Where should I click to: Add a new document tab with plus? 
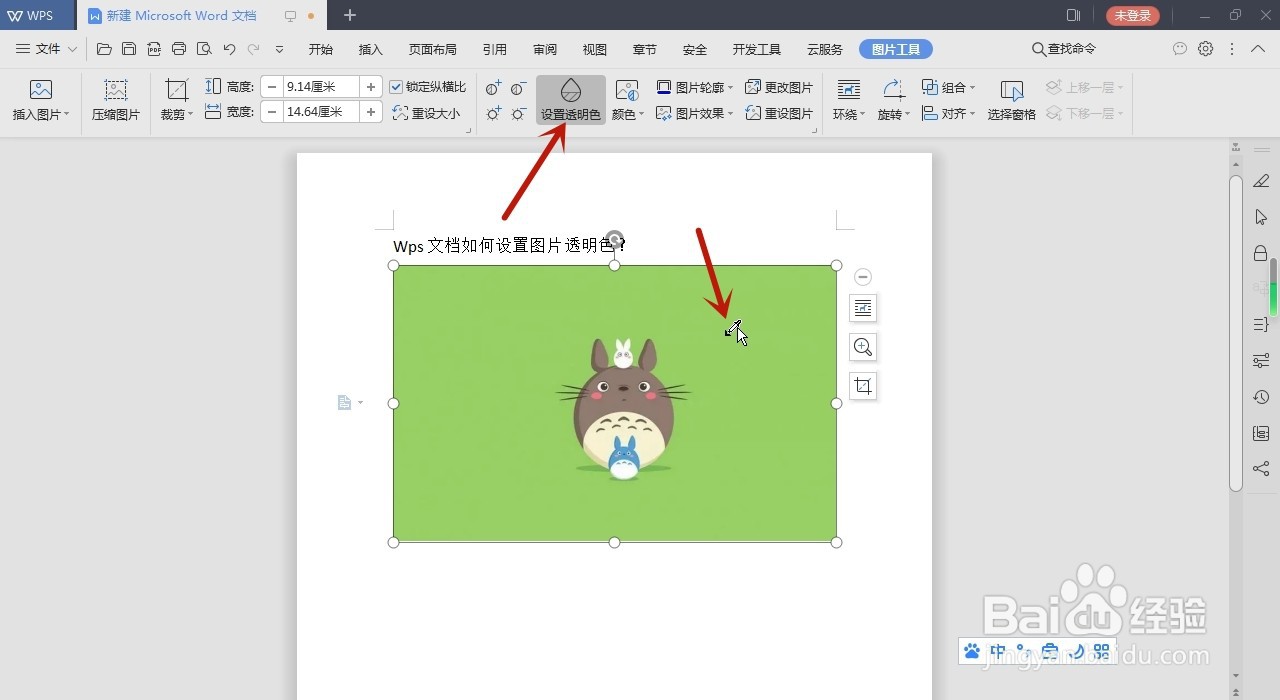coord(349,15)
